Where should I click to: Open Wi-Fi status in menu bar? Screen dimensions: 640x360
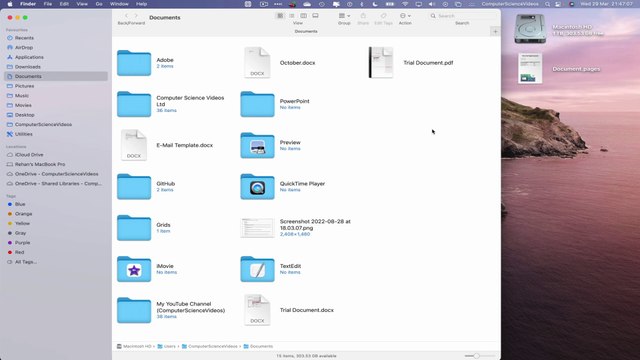pos(405,4)
